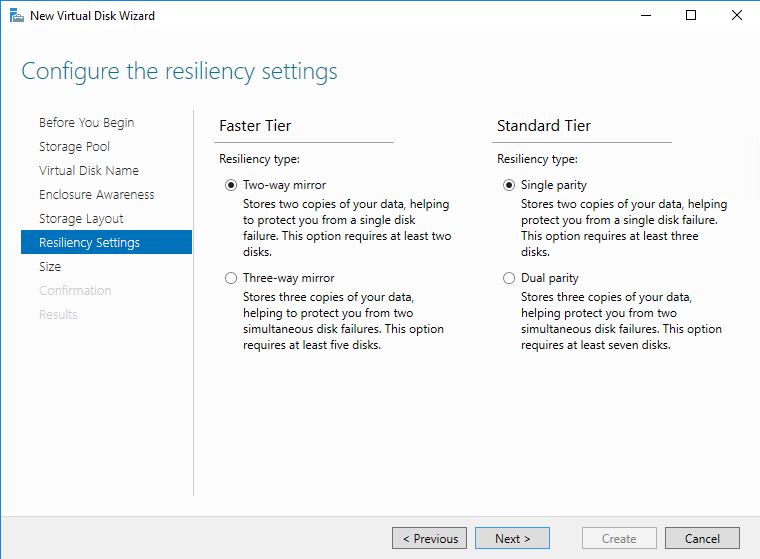
Task: Open the Storage Pool step
Action: tap(74, 146)
